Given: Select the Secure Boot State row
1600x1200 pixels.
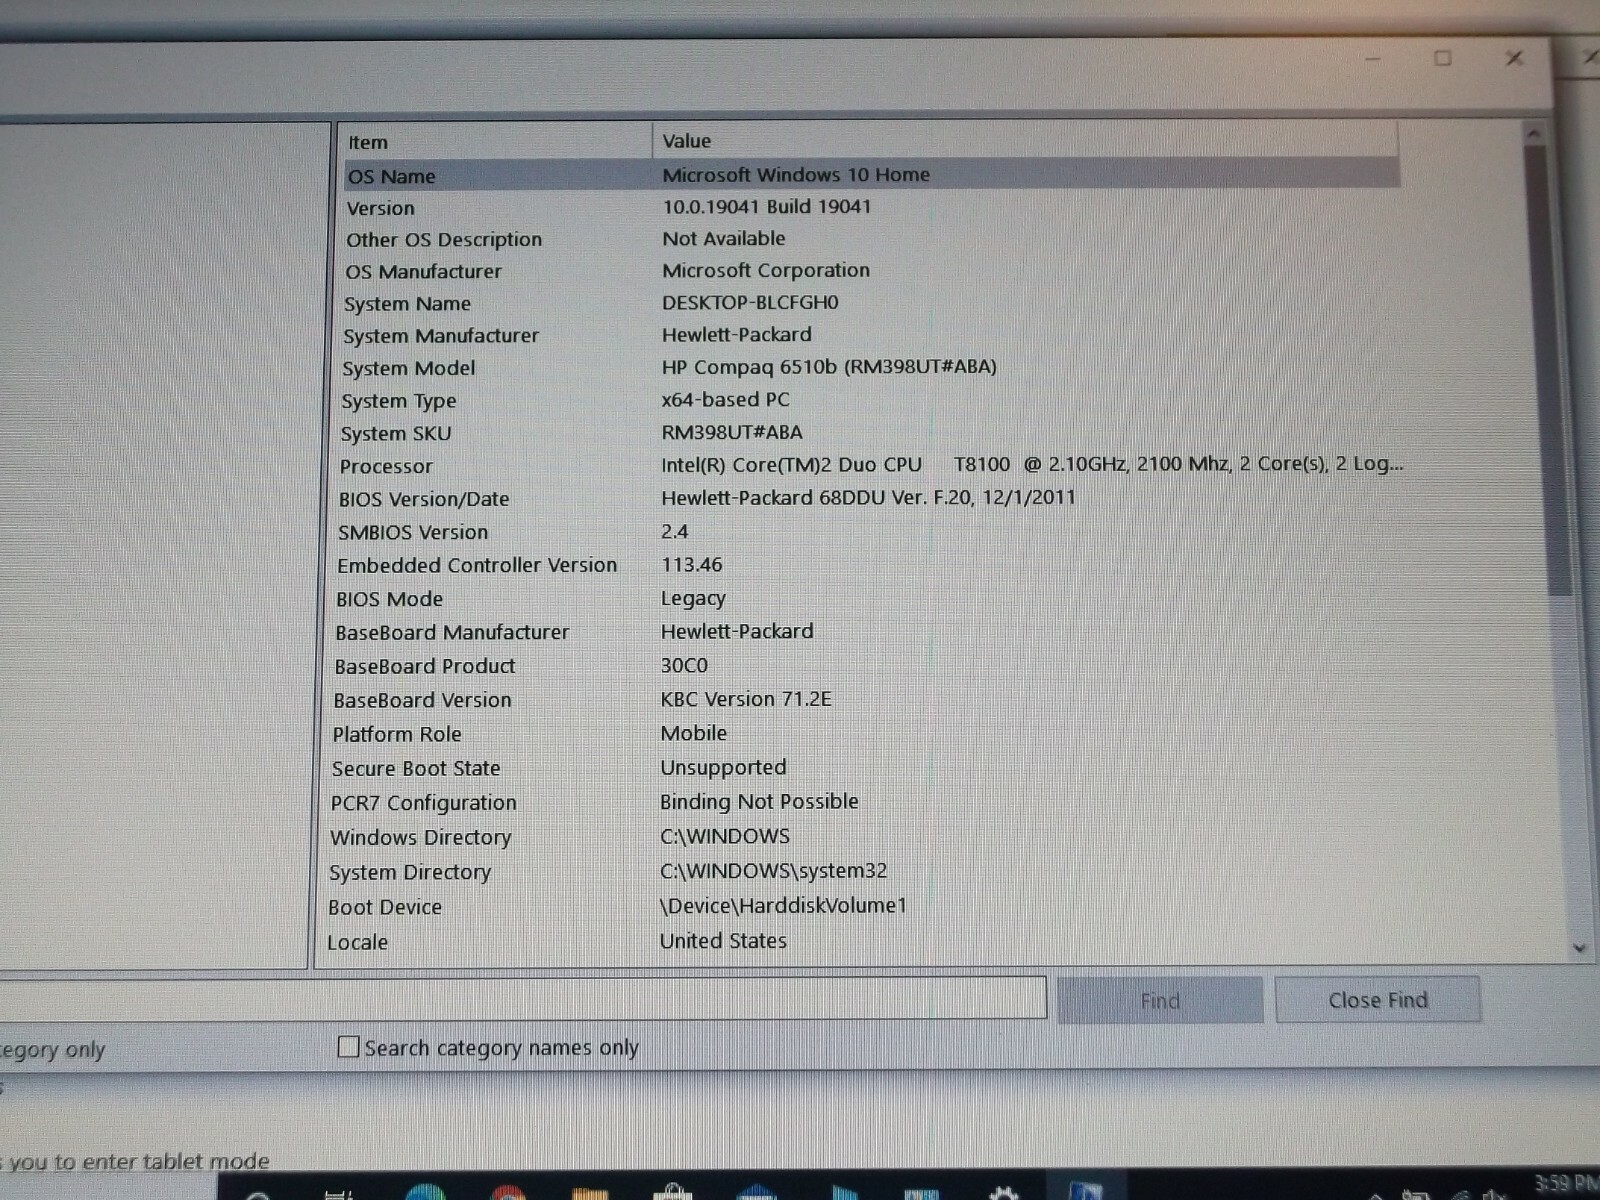Looking at the screenshot, I should (x=871, y=768).
